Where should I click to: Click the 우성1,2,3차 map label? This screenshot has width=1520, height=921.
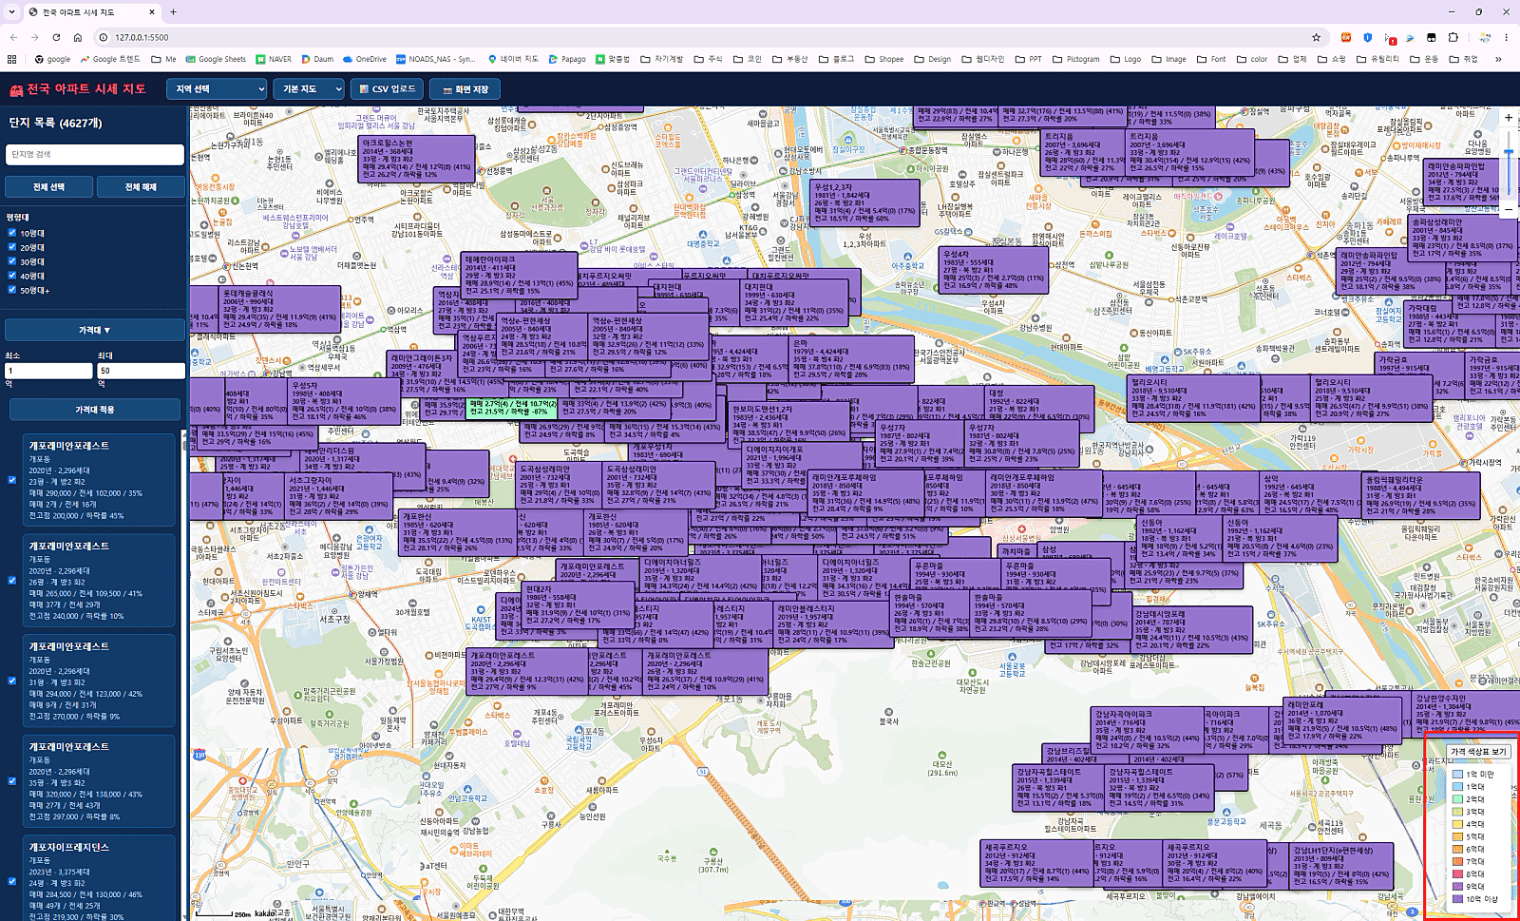(x=865, y=203)
